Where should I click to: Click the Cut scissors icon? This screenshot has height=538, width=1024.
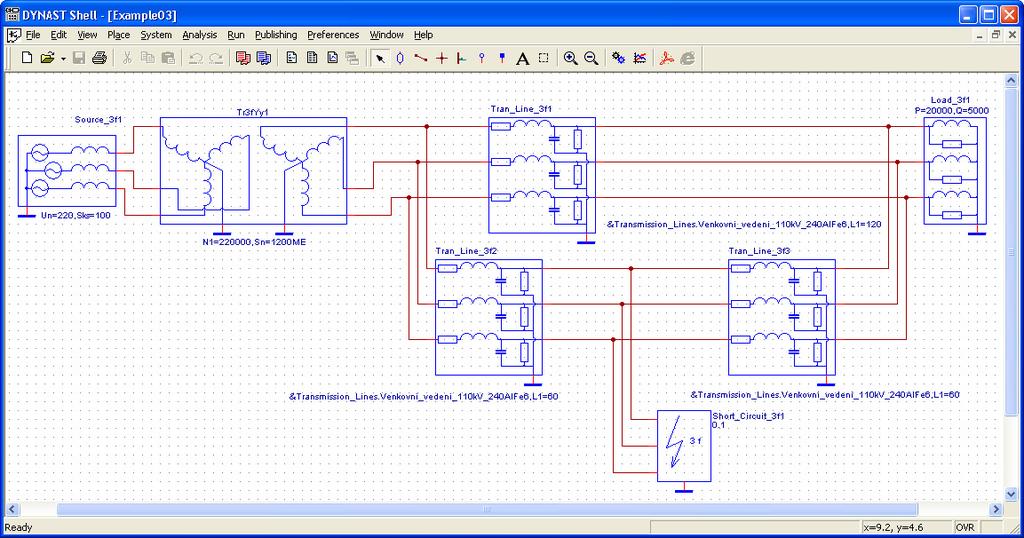click(127, 58)
